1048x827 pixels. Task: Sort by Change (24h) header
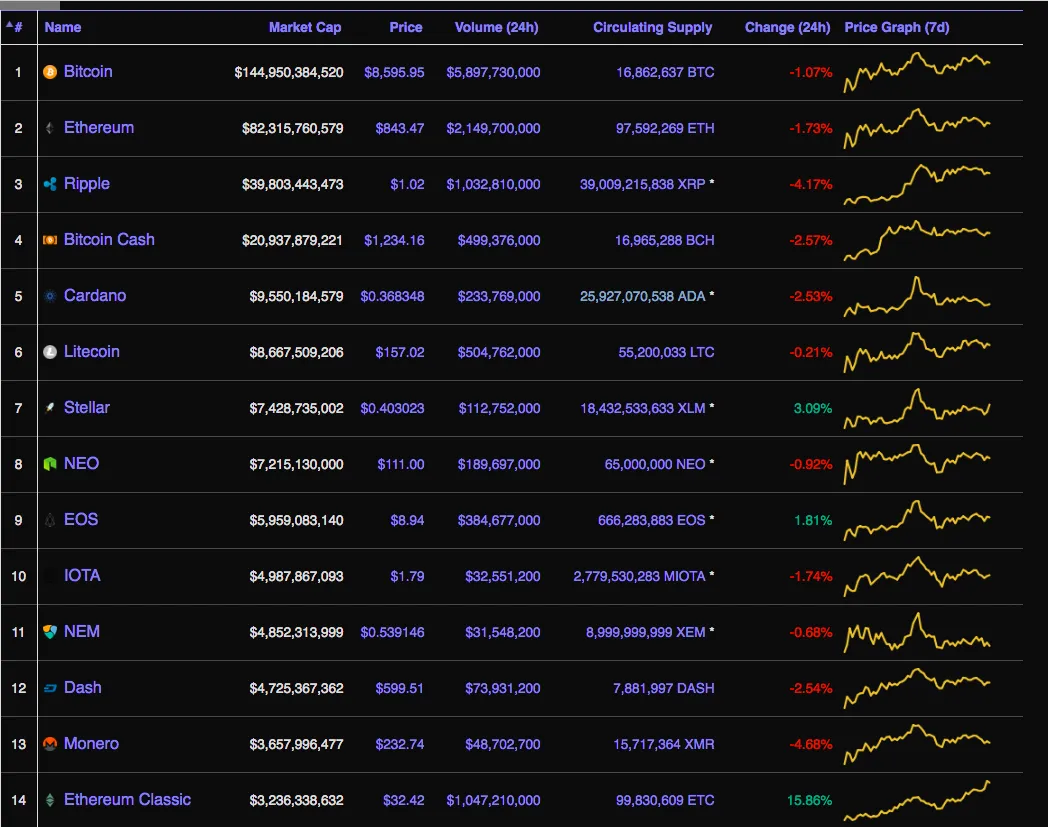[787, 27]
